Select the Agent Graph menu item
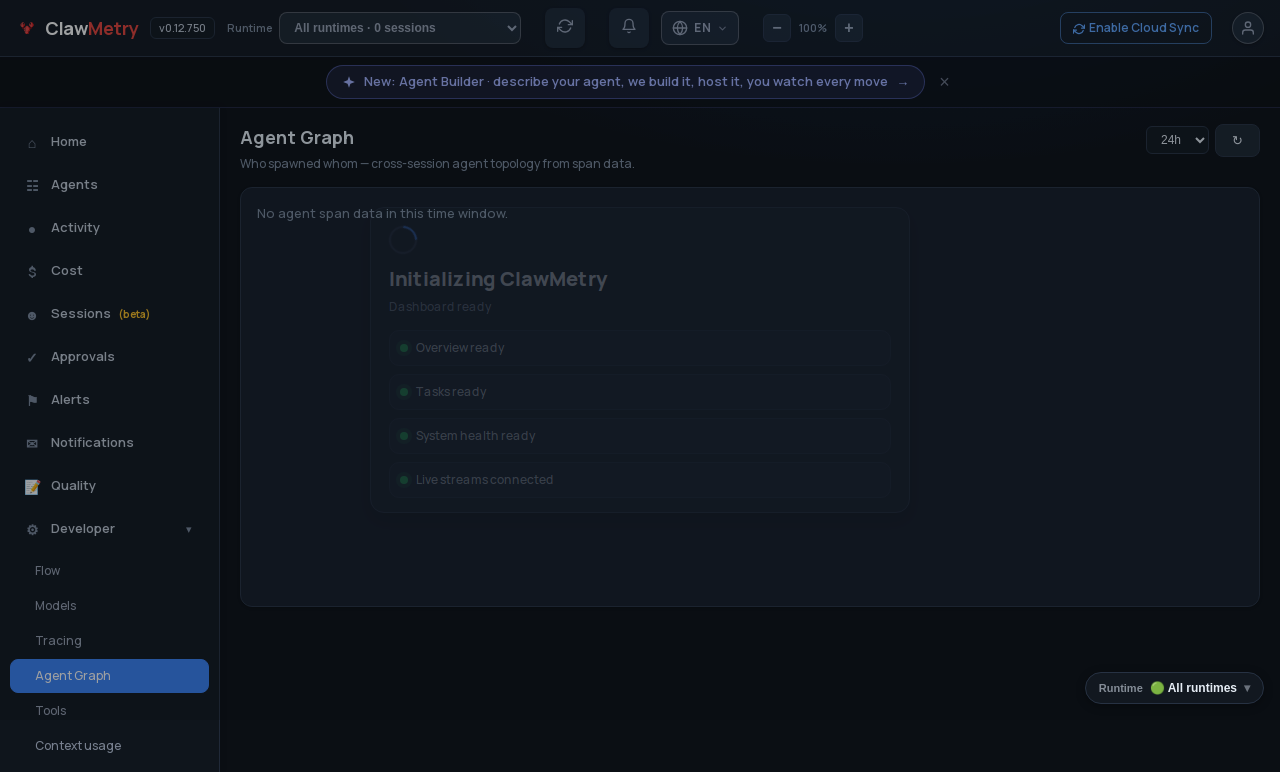 [109, 676]
